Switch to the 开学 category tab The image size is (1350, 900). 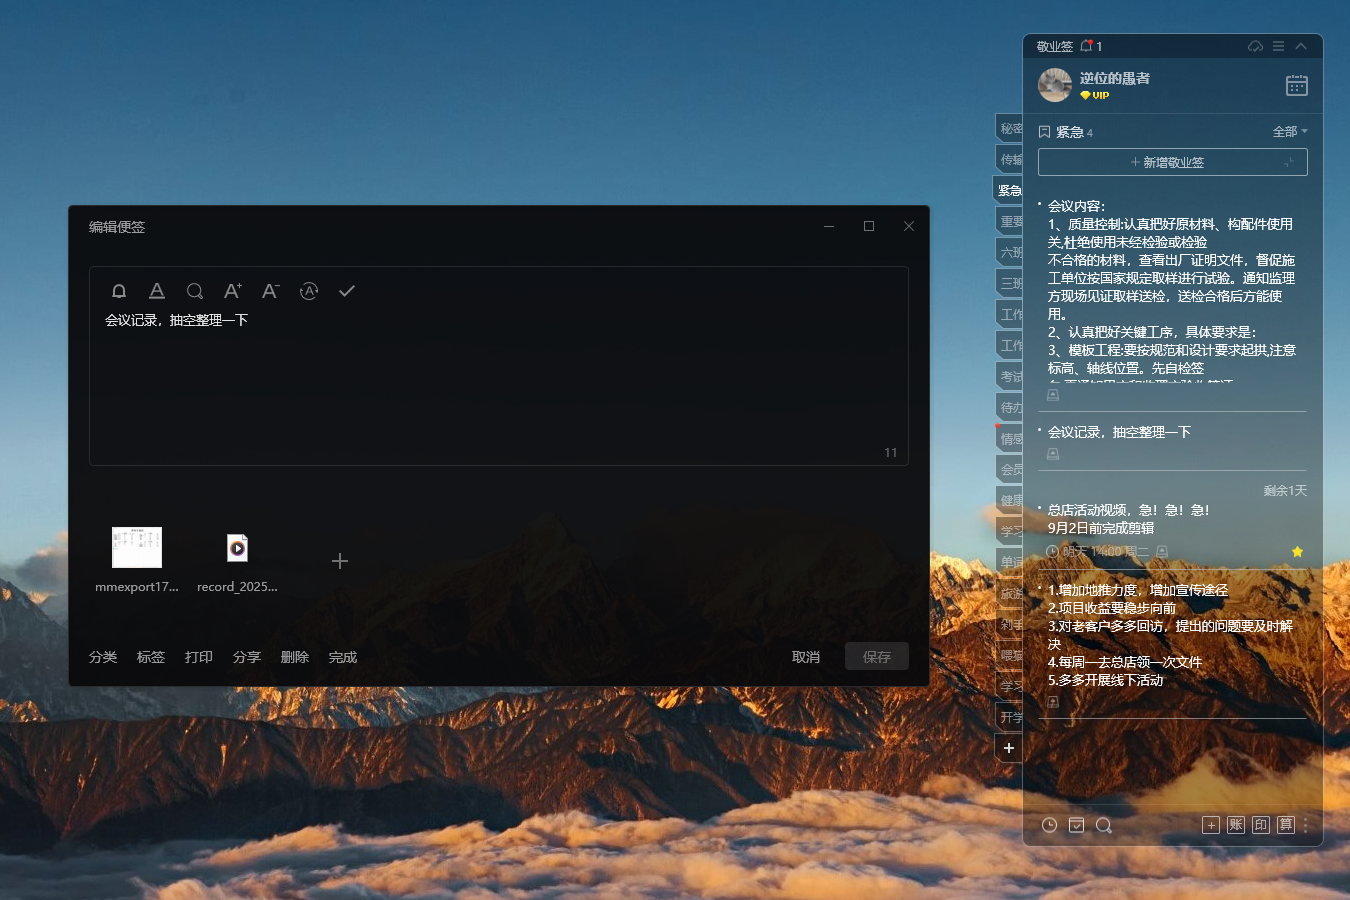click(x=1010, y=717)
